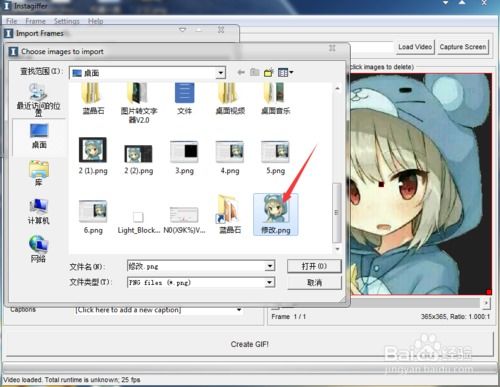The image size is (500, 387).
Task: Expand the 查找范围 location dropdown
Action: tap(220, 73)
